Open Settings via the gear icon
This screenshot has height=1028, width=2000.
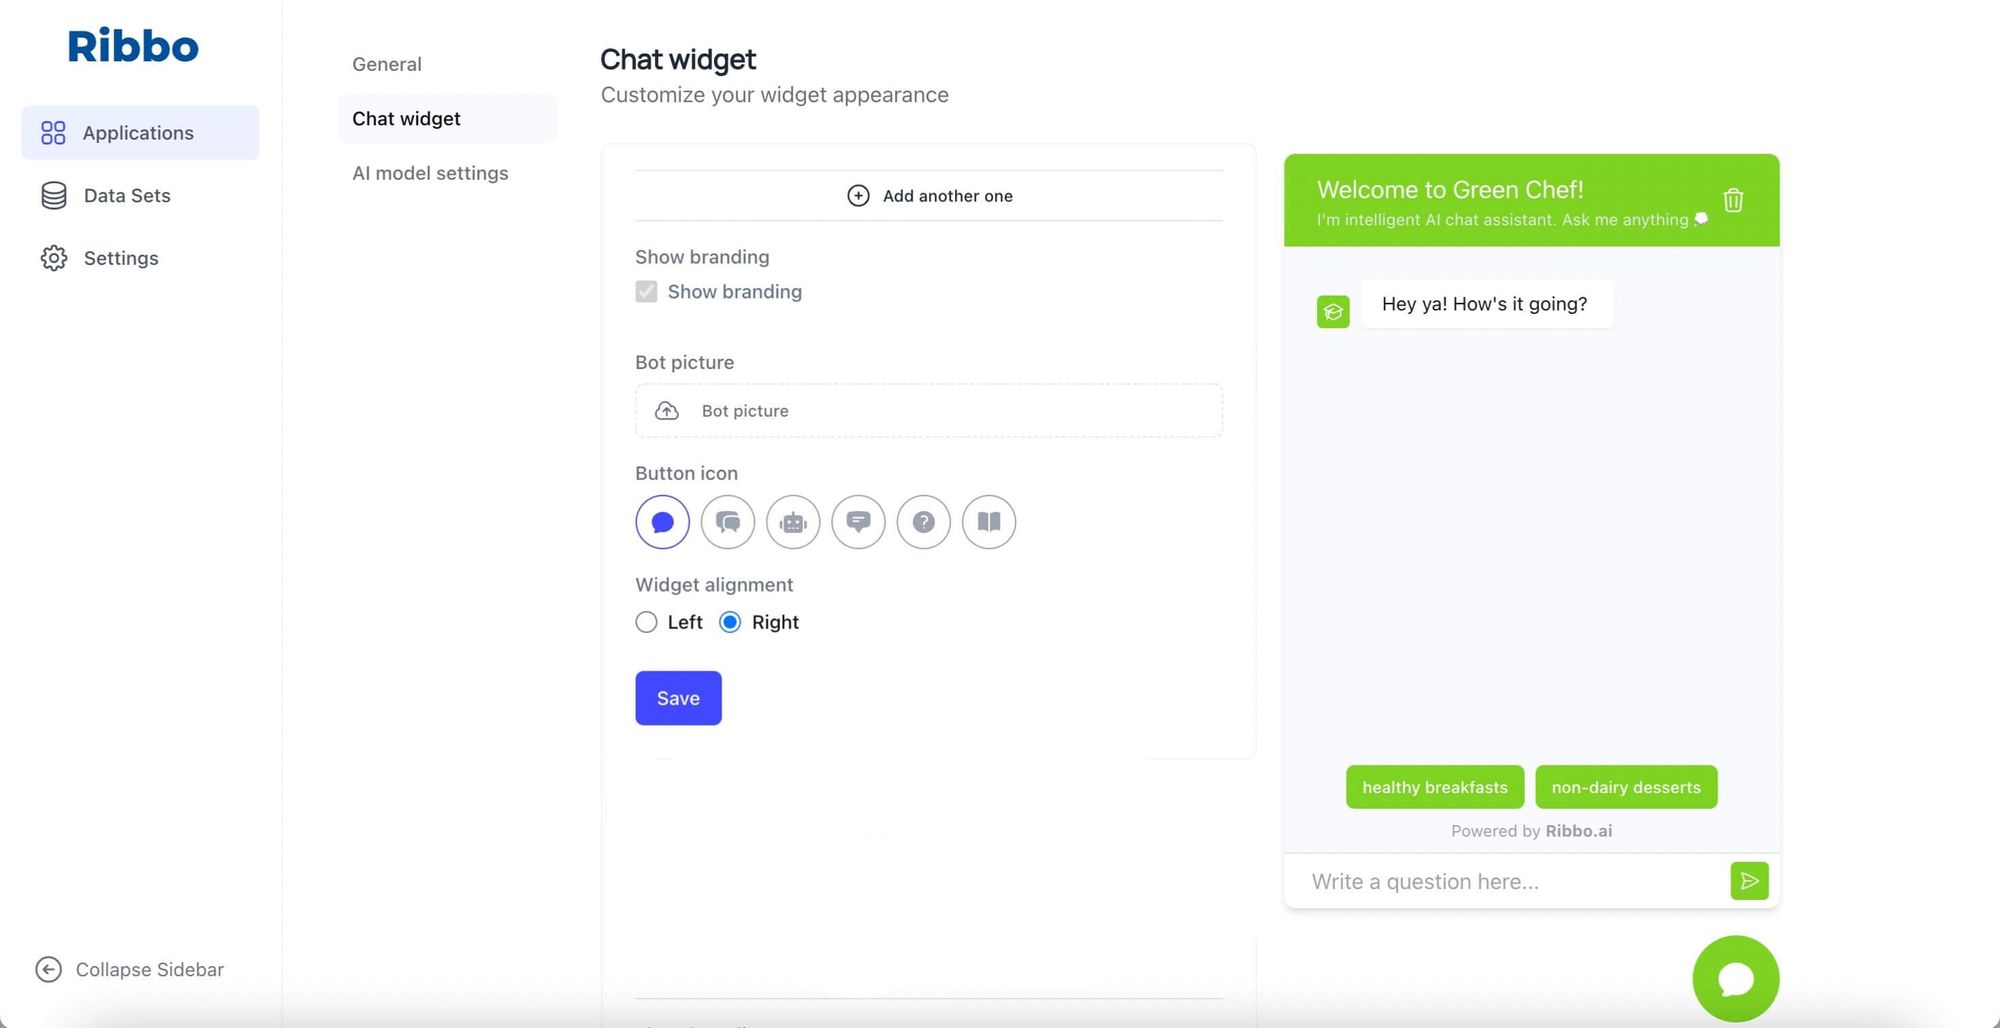(x=120, y=257)
